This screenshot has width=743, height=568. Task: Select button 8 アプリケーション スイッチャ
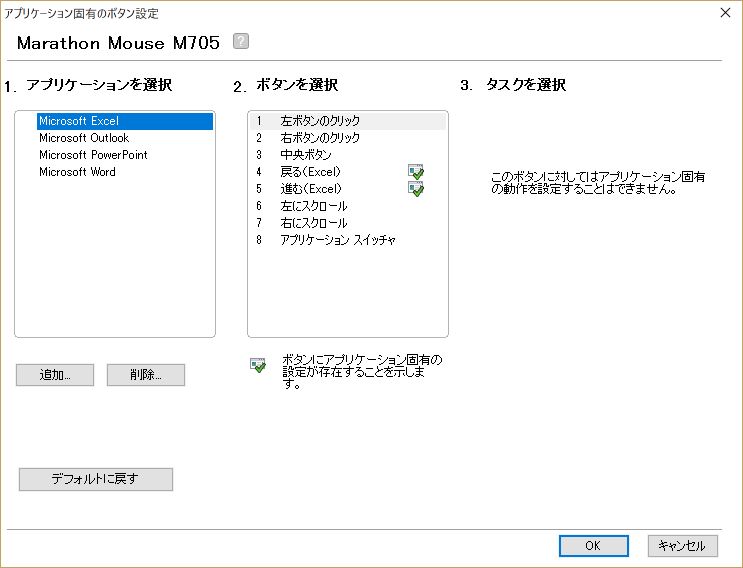click(348, 240)
